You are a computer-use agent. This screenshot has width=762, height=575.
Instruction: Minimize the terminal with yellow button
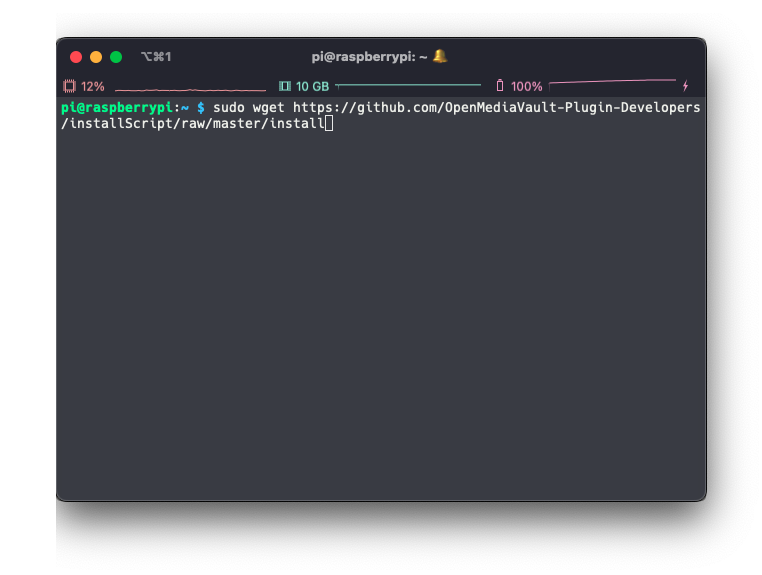click(x=96, y=57)
